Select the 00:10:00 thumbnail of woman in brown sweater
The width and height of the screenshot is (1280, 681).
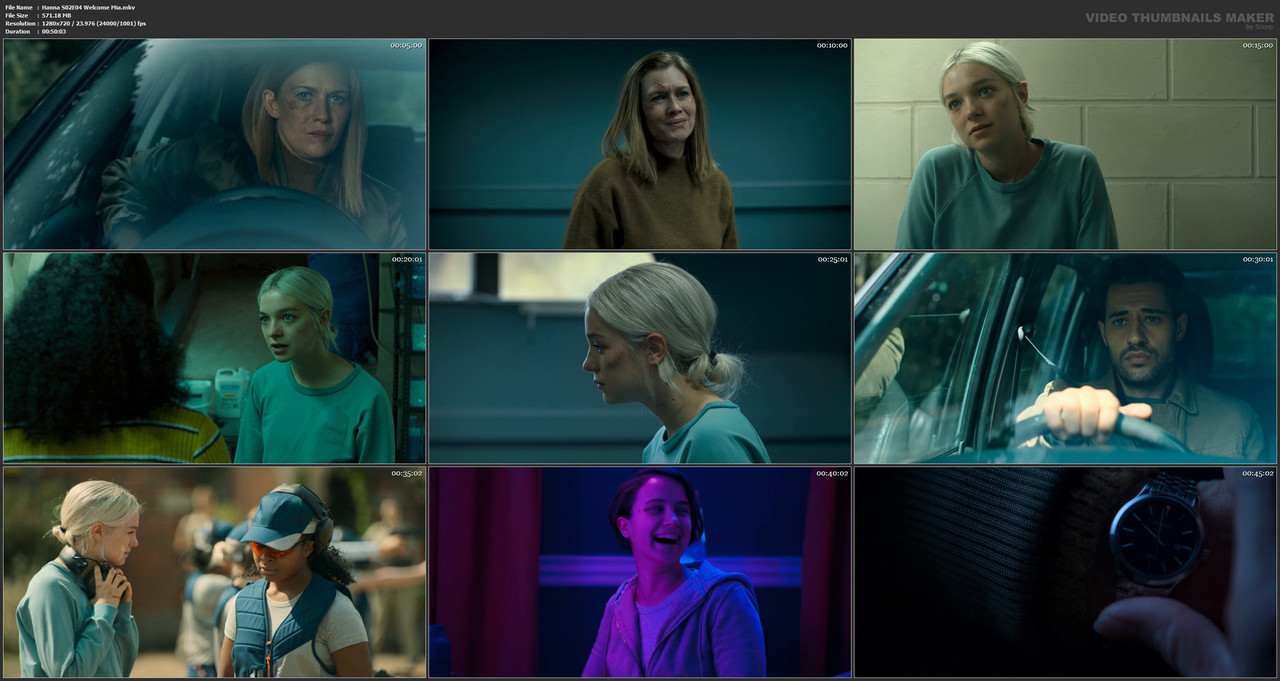pyautogui.click(x=640, y=144)
